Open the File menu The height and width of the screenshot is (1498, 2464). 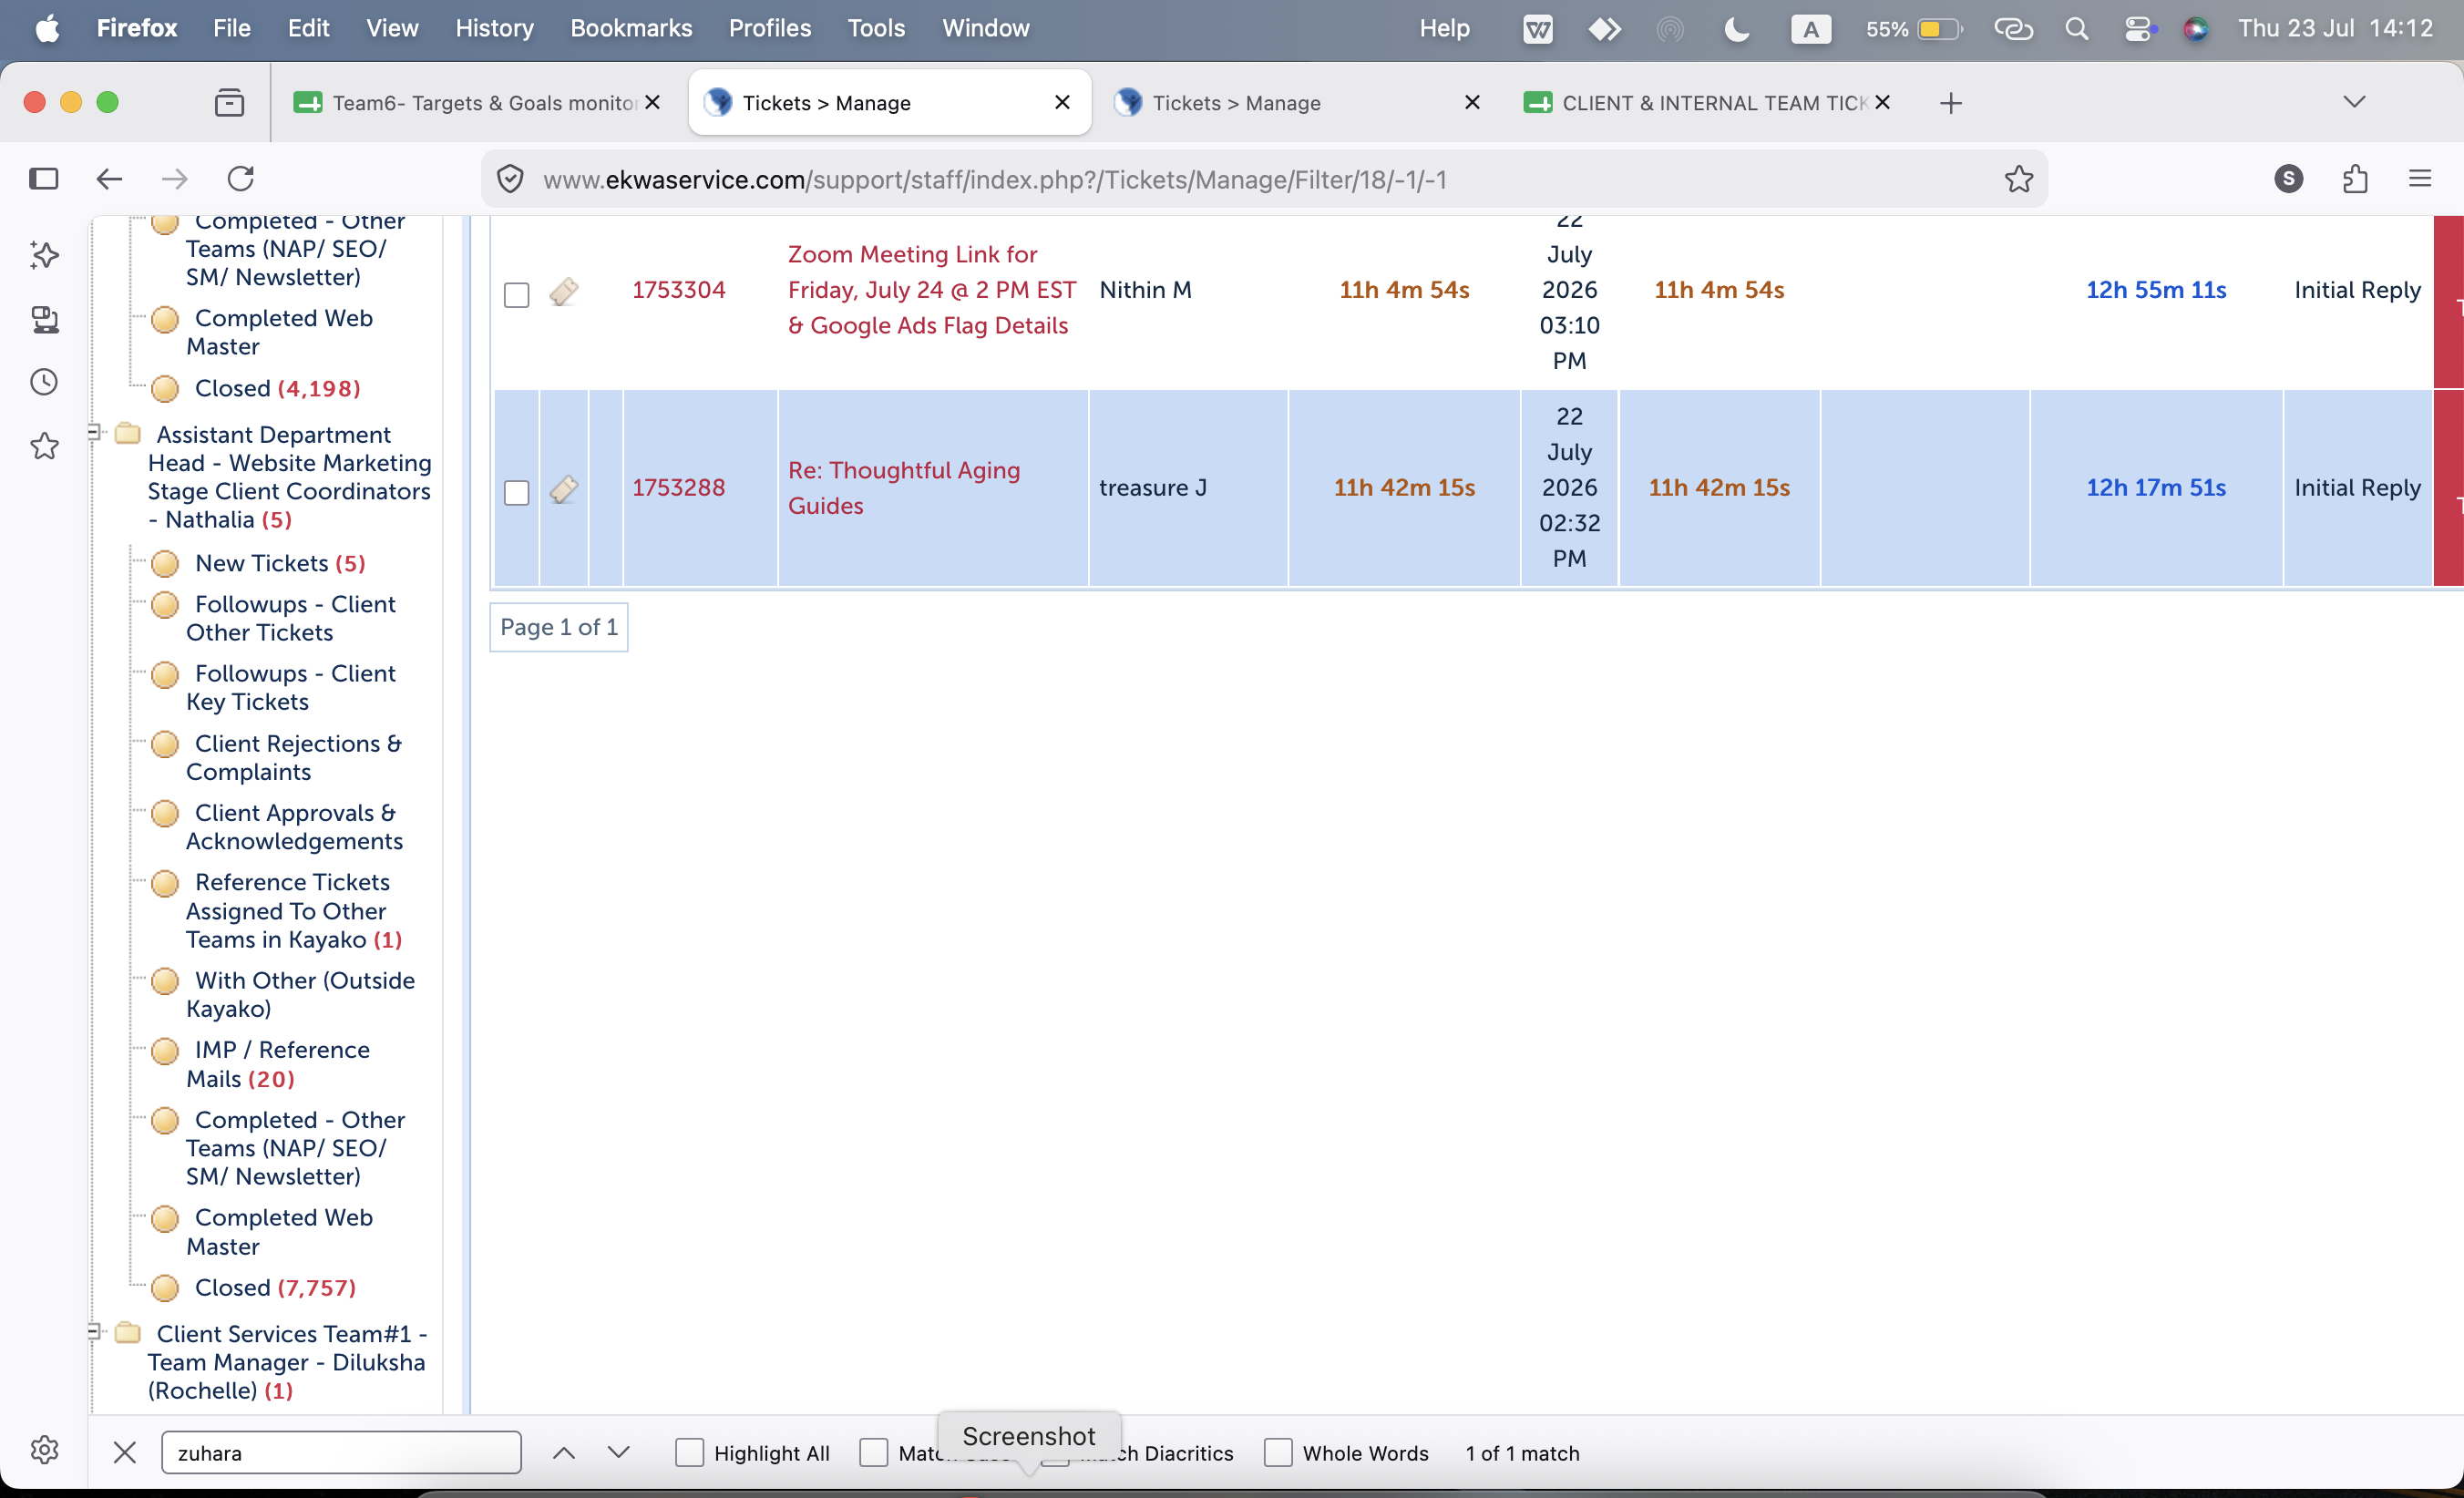point(231,28)
